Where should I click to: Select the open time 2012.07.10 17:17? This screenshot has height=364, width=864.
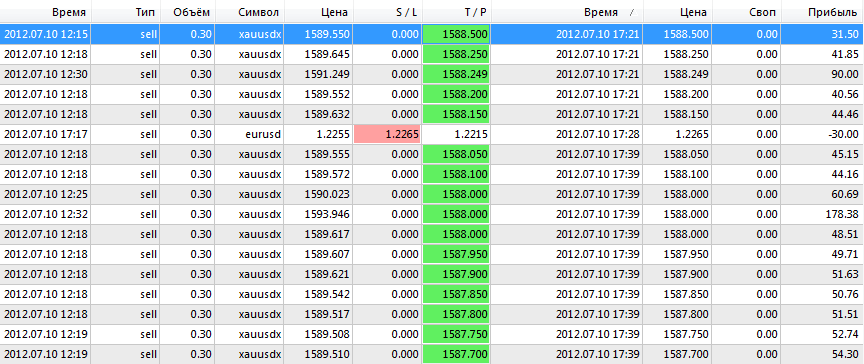(46, 135)
